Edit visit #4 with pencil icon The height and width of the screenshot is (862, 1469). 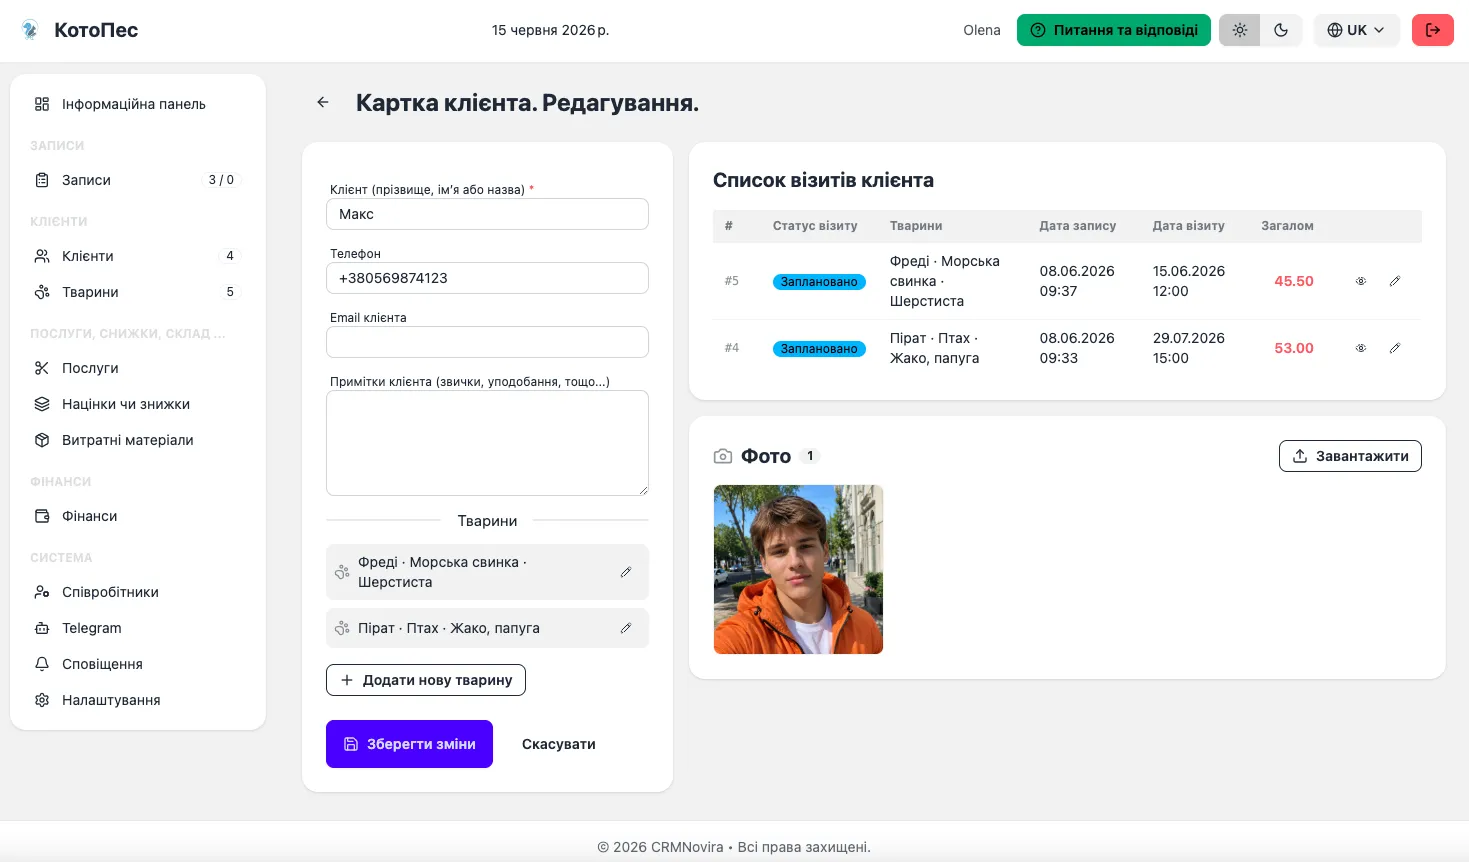[x=1395, y=348]
